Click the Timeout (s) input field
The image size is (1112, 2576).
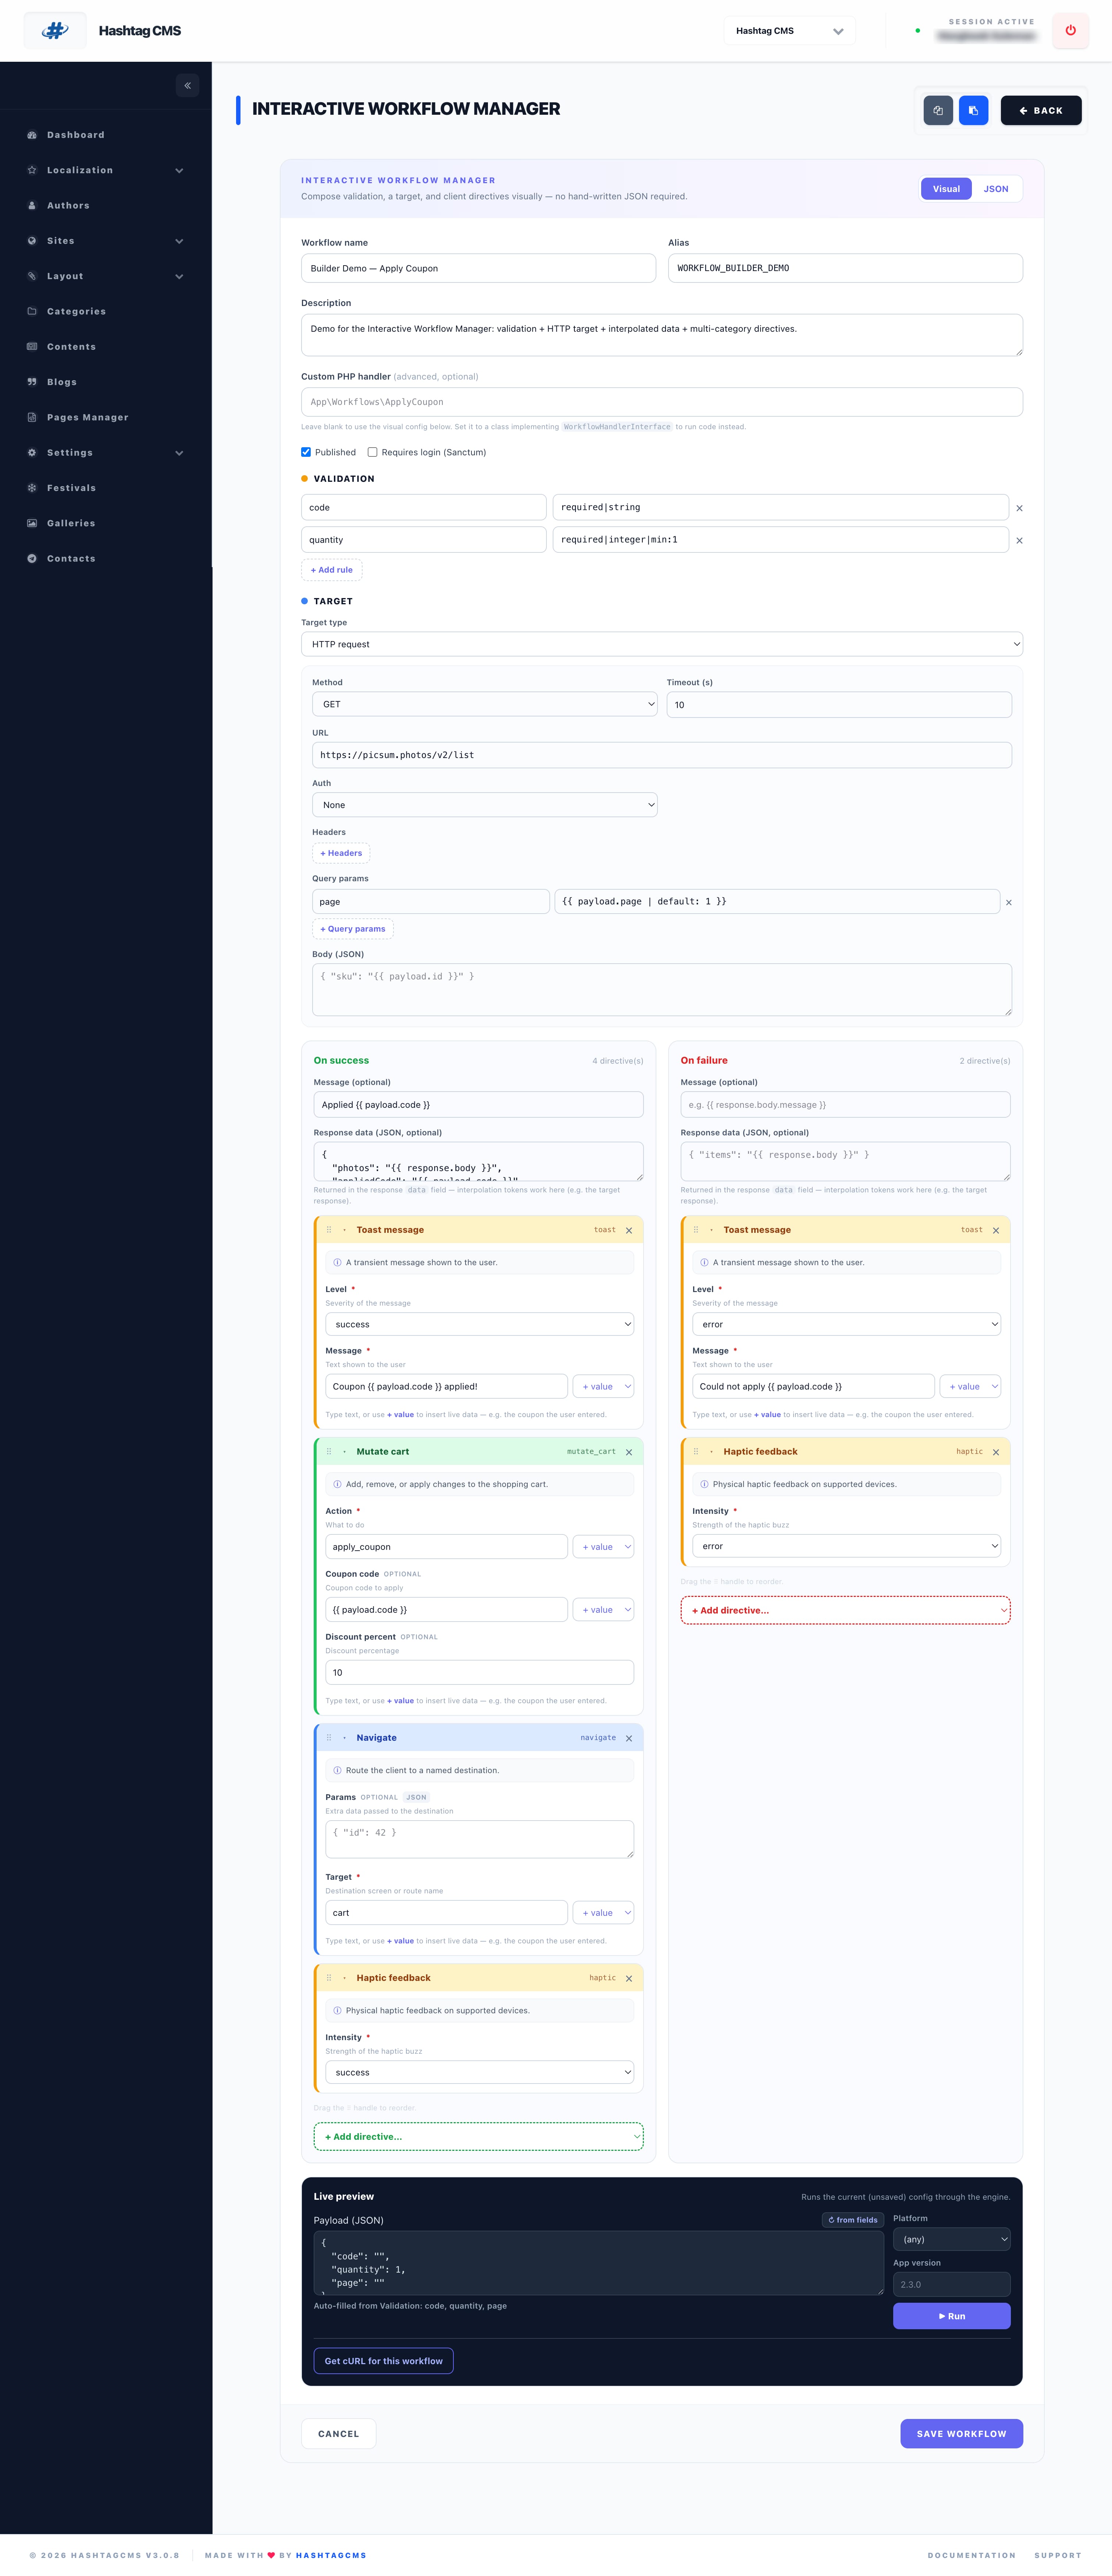[x=839, y=705]
